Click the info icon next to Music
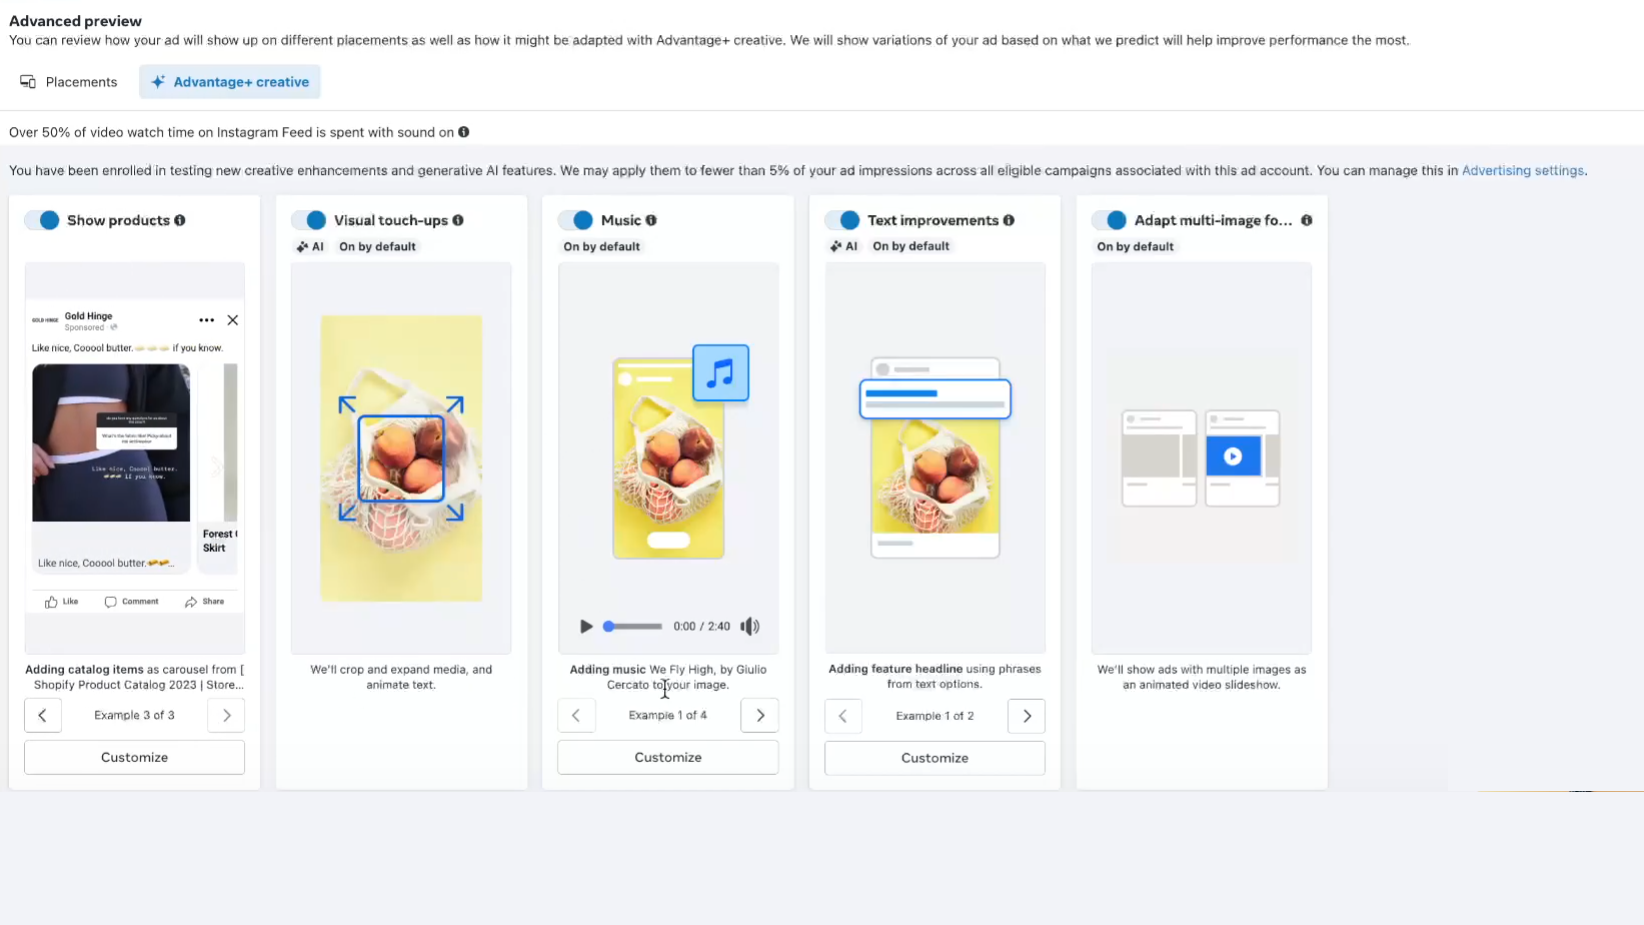 (x=651, y=220)
